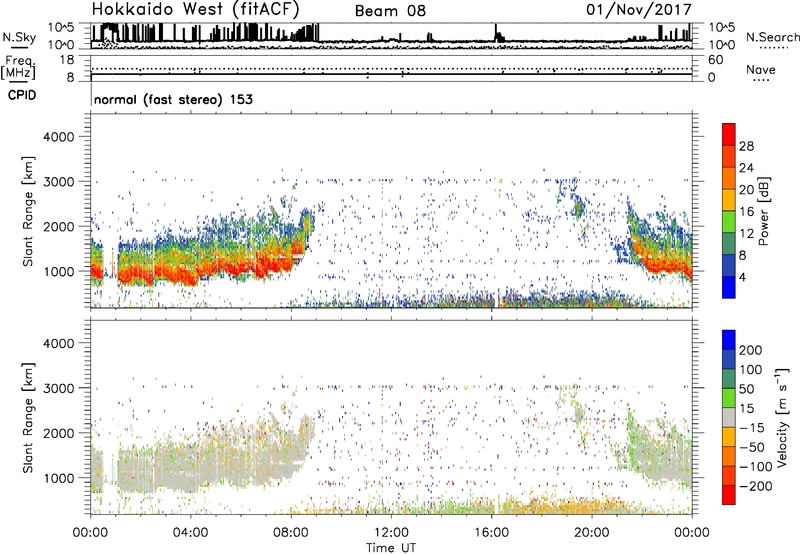Click the left '10^5' noise axis tick
Viewport: 800px width, 554px height.
[61, 28]
